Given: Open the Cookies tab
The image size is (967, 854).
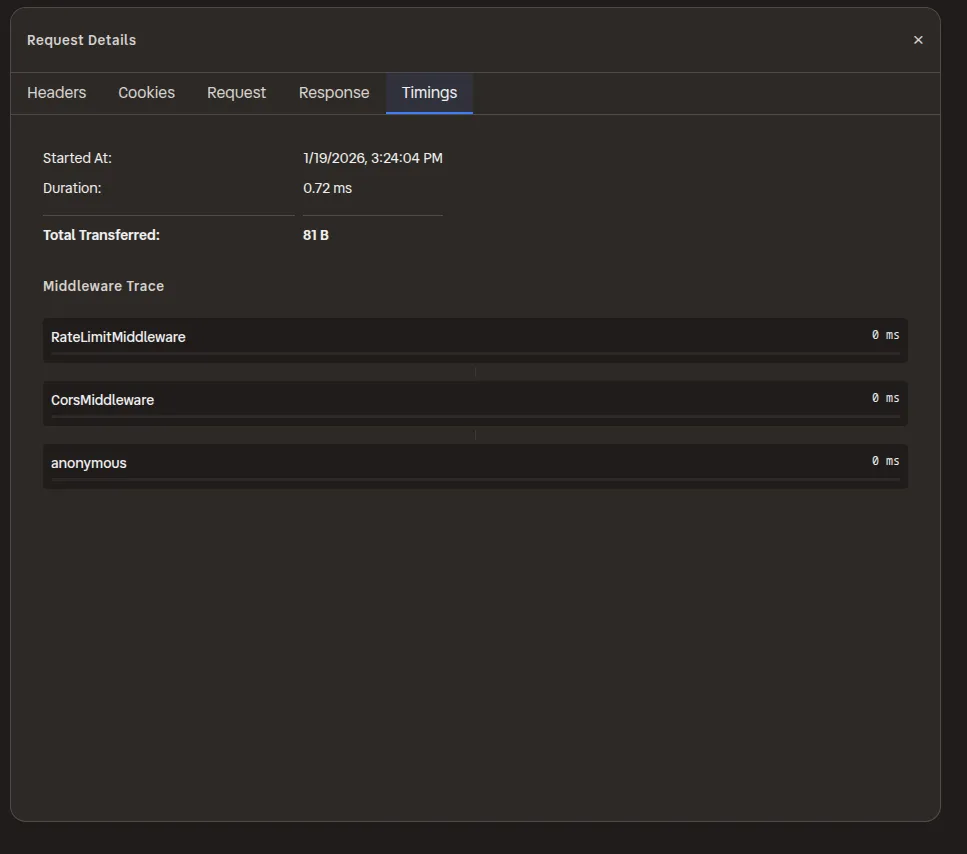Looking at the screenshot, I should pyautogui.click(x=146, y=92).
